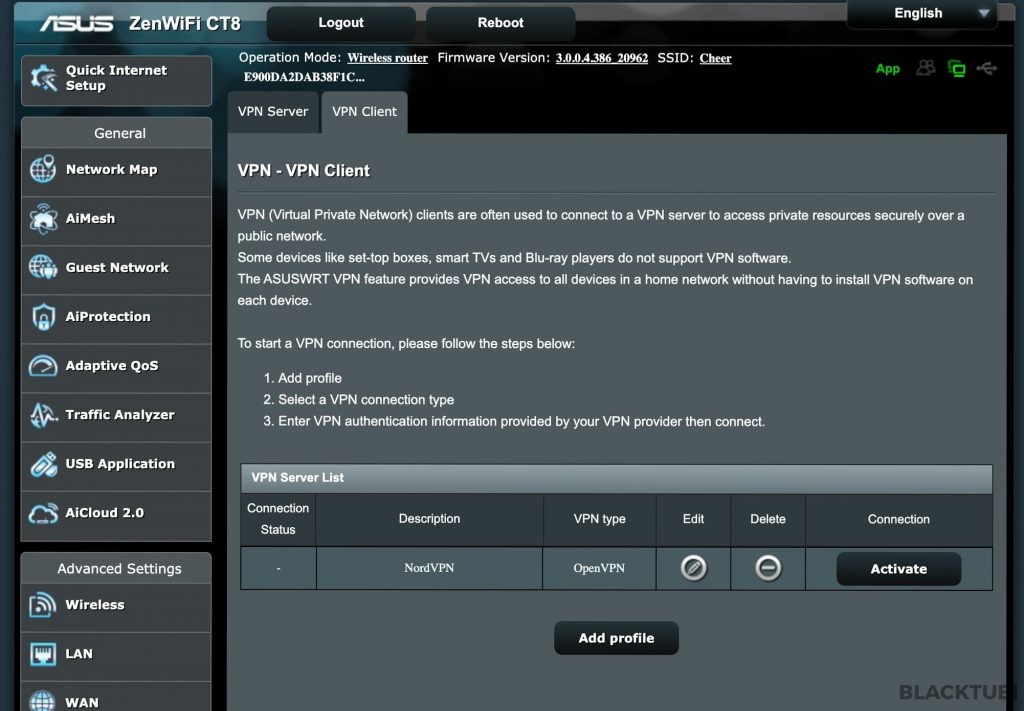
Task: Click the Connection Status column header
Action: (x=278, y=519)
